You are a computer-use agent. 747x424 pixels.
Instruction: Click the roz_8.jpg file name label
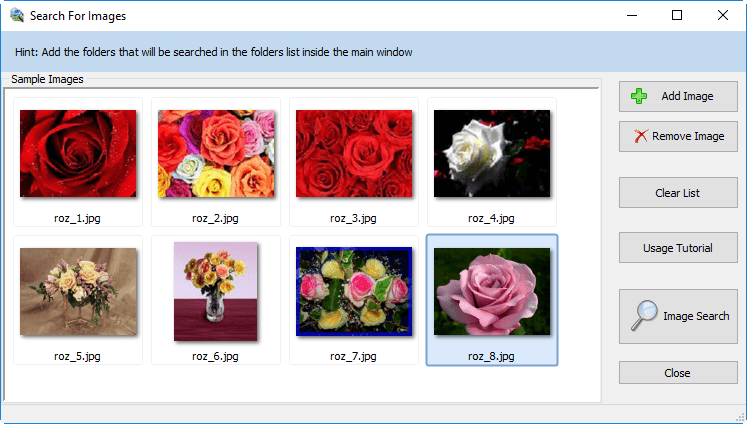pyautogui.click(x=491, y=356)
